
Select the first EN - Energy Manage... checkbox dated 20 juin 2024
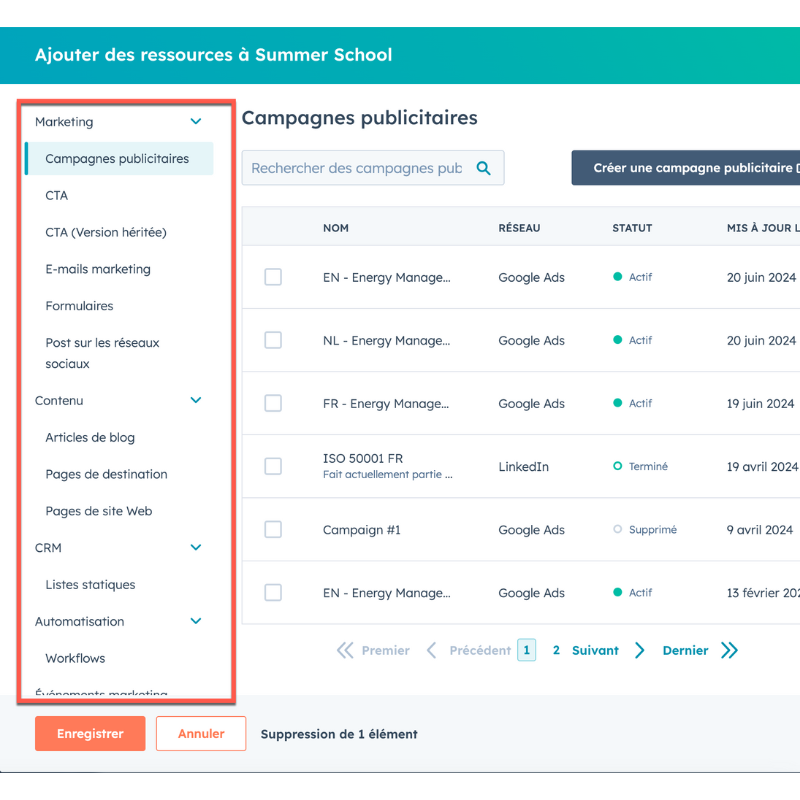[x=273, y=277]
